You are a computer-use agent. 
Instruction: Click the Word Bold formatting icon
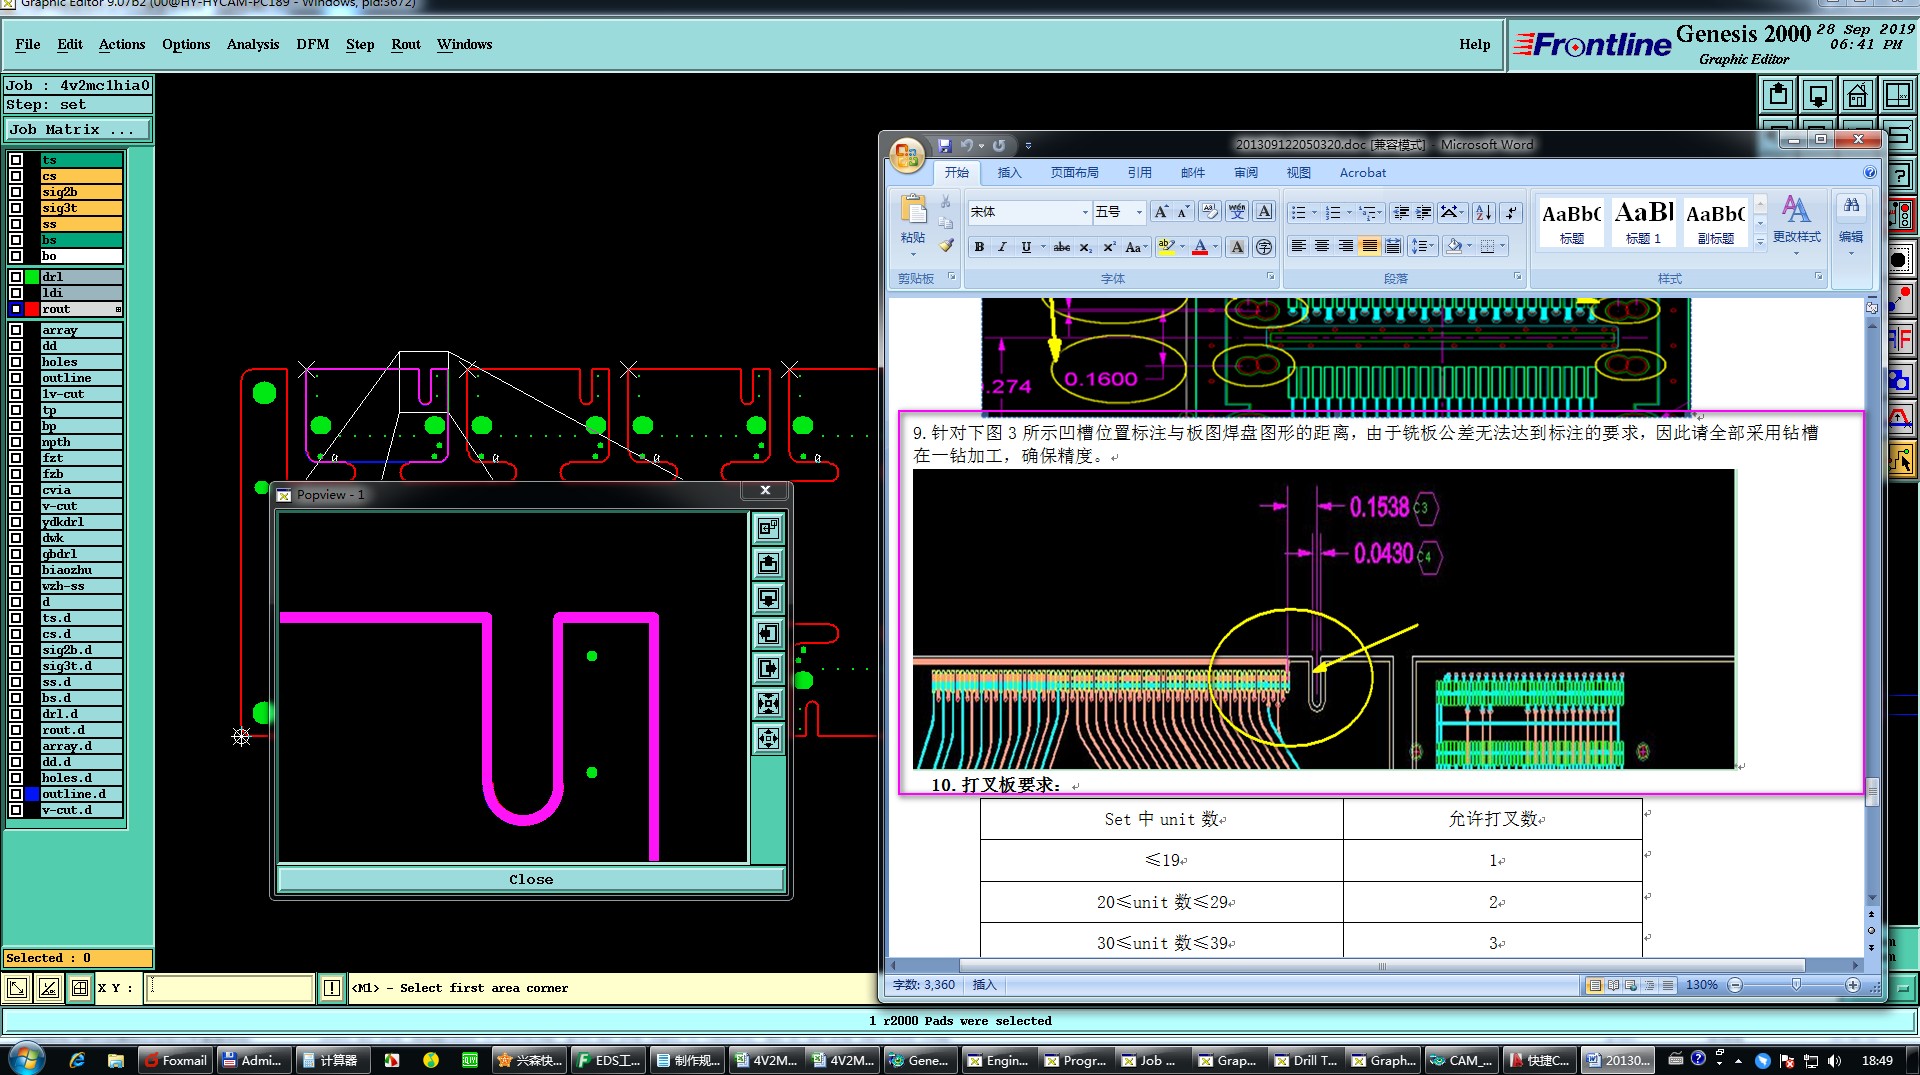pyautogui.click(x=979, y=247)
